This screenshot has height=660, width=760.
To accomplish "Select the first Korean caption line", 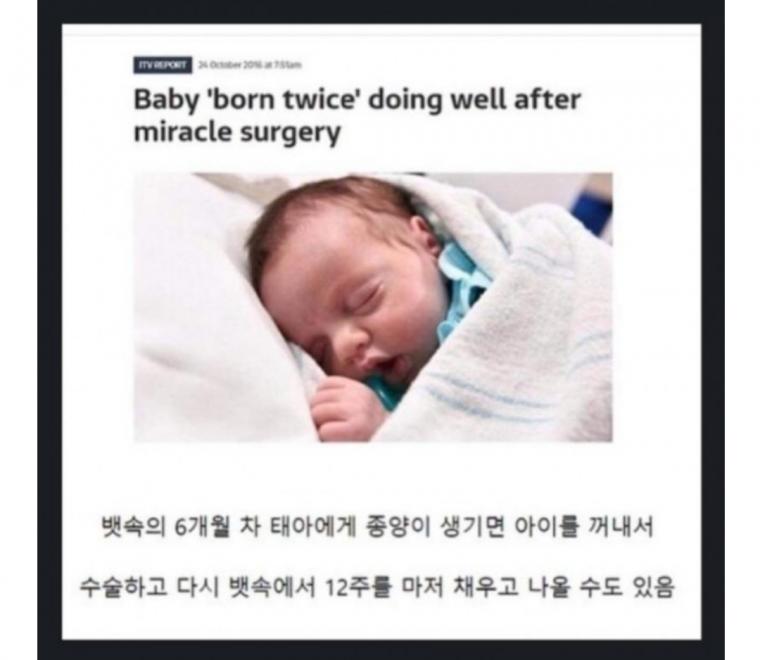I will (x=377, y=526).
